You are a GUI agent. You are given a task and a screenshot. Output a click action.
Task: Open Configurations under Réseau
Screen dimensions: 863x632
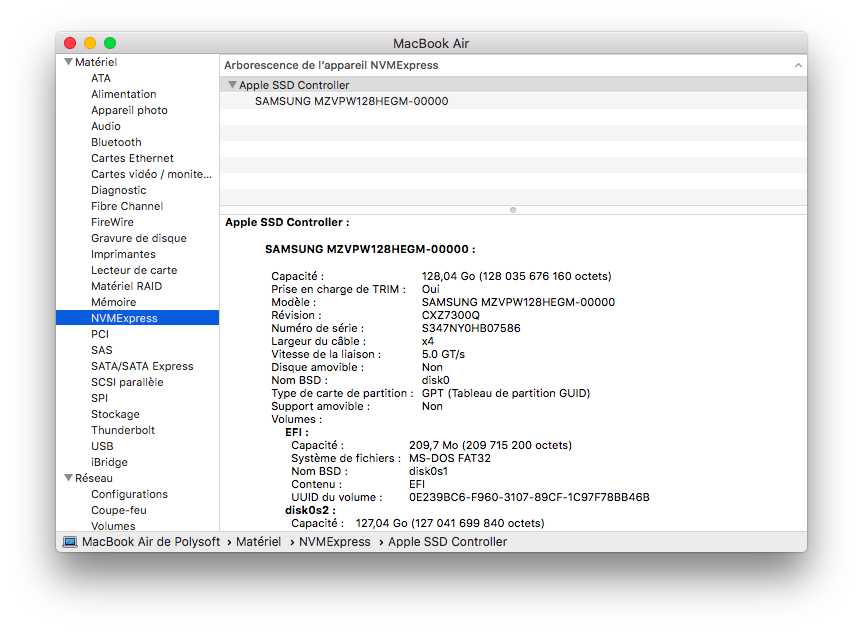(x=129, y=494)
